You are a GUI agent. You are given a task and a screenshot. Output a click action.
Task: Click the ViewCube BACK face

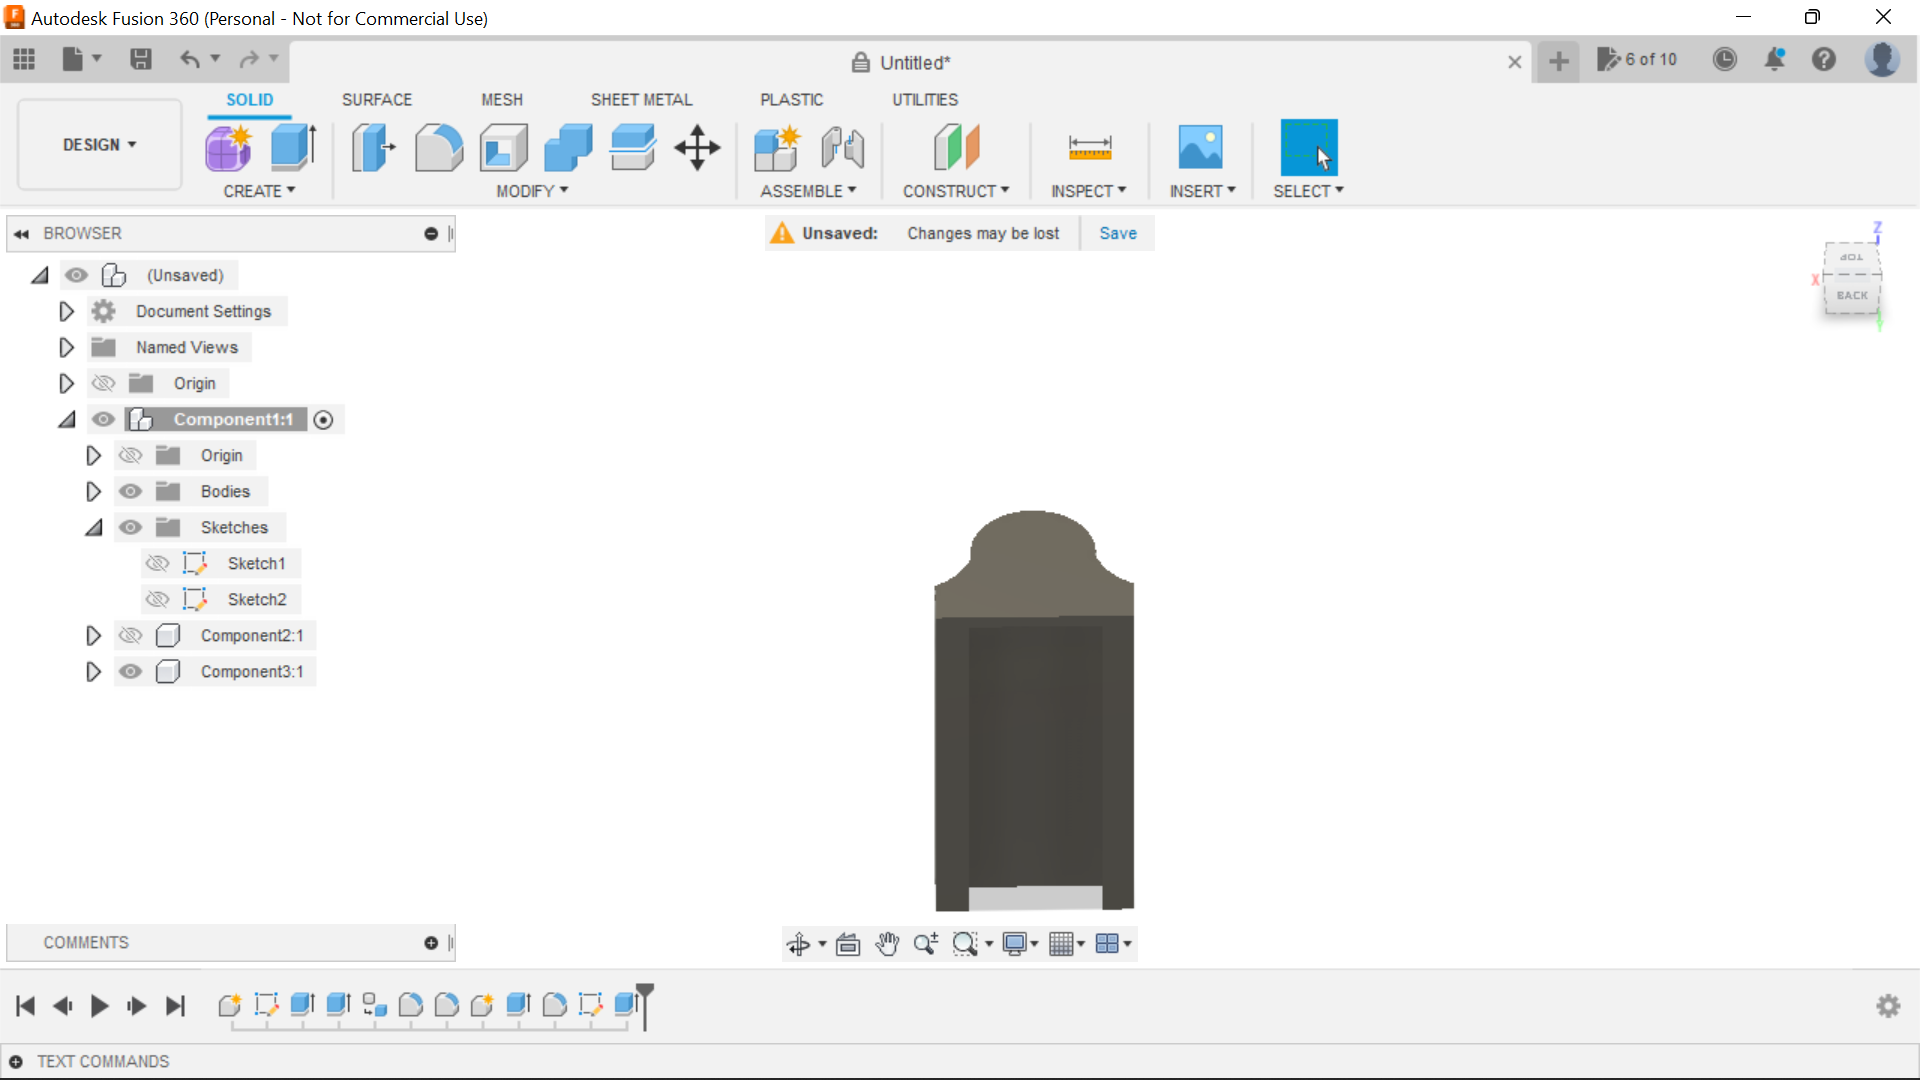click(1852, 295)
